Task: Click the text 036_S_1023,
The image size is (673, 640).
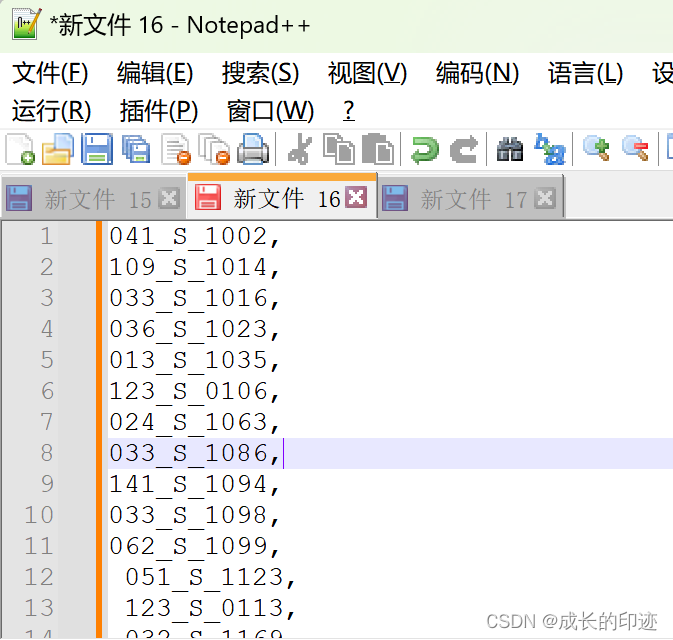Action: pyautogui.click(x=194, y=330)
